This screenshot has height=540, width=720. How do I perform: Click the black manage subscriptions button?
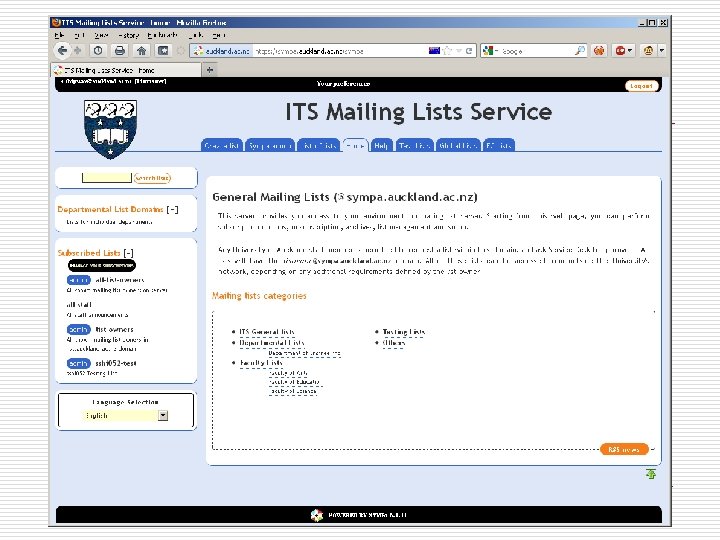(102, 265)
